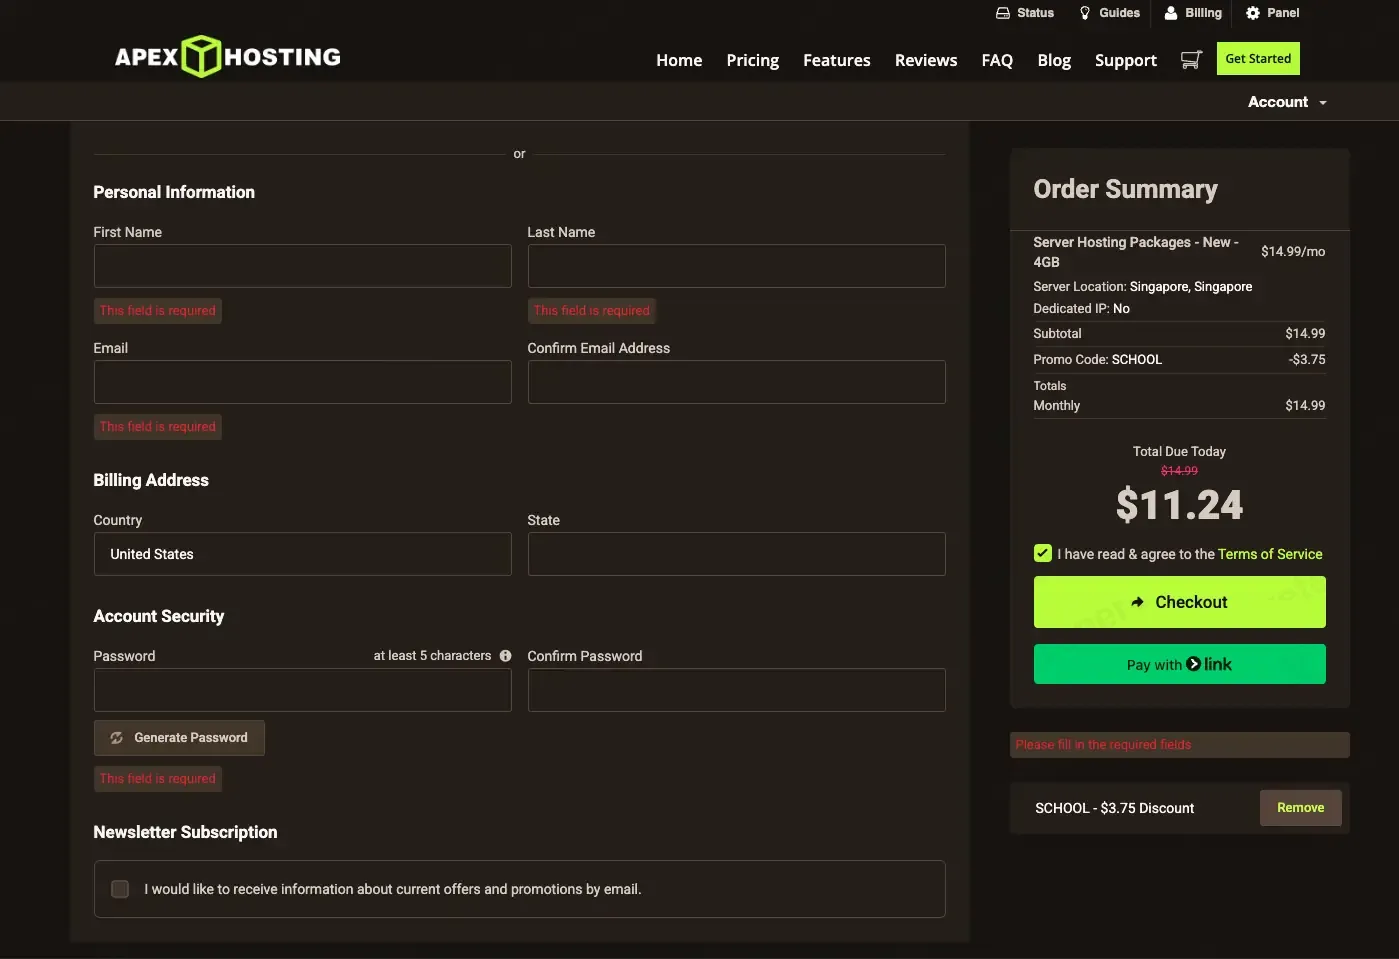The image size is (1399, 959).
Task: Remove the SCHOOL promo code
Action: click(1300, 808)
